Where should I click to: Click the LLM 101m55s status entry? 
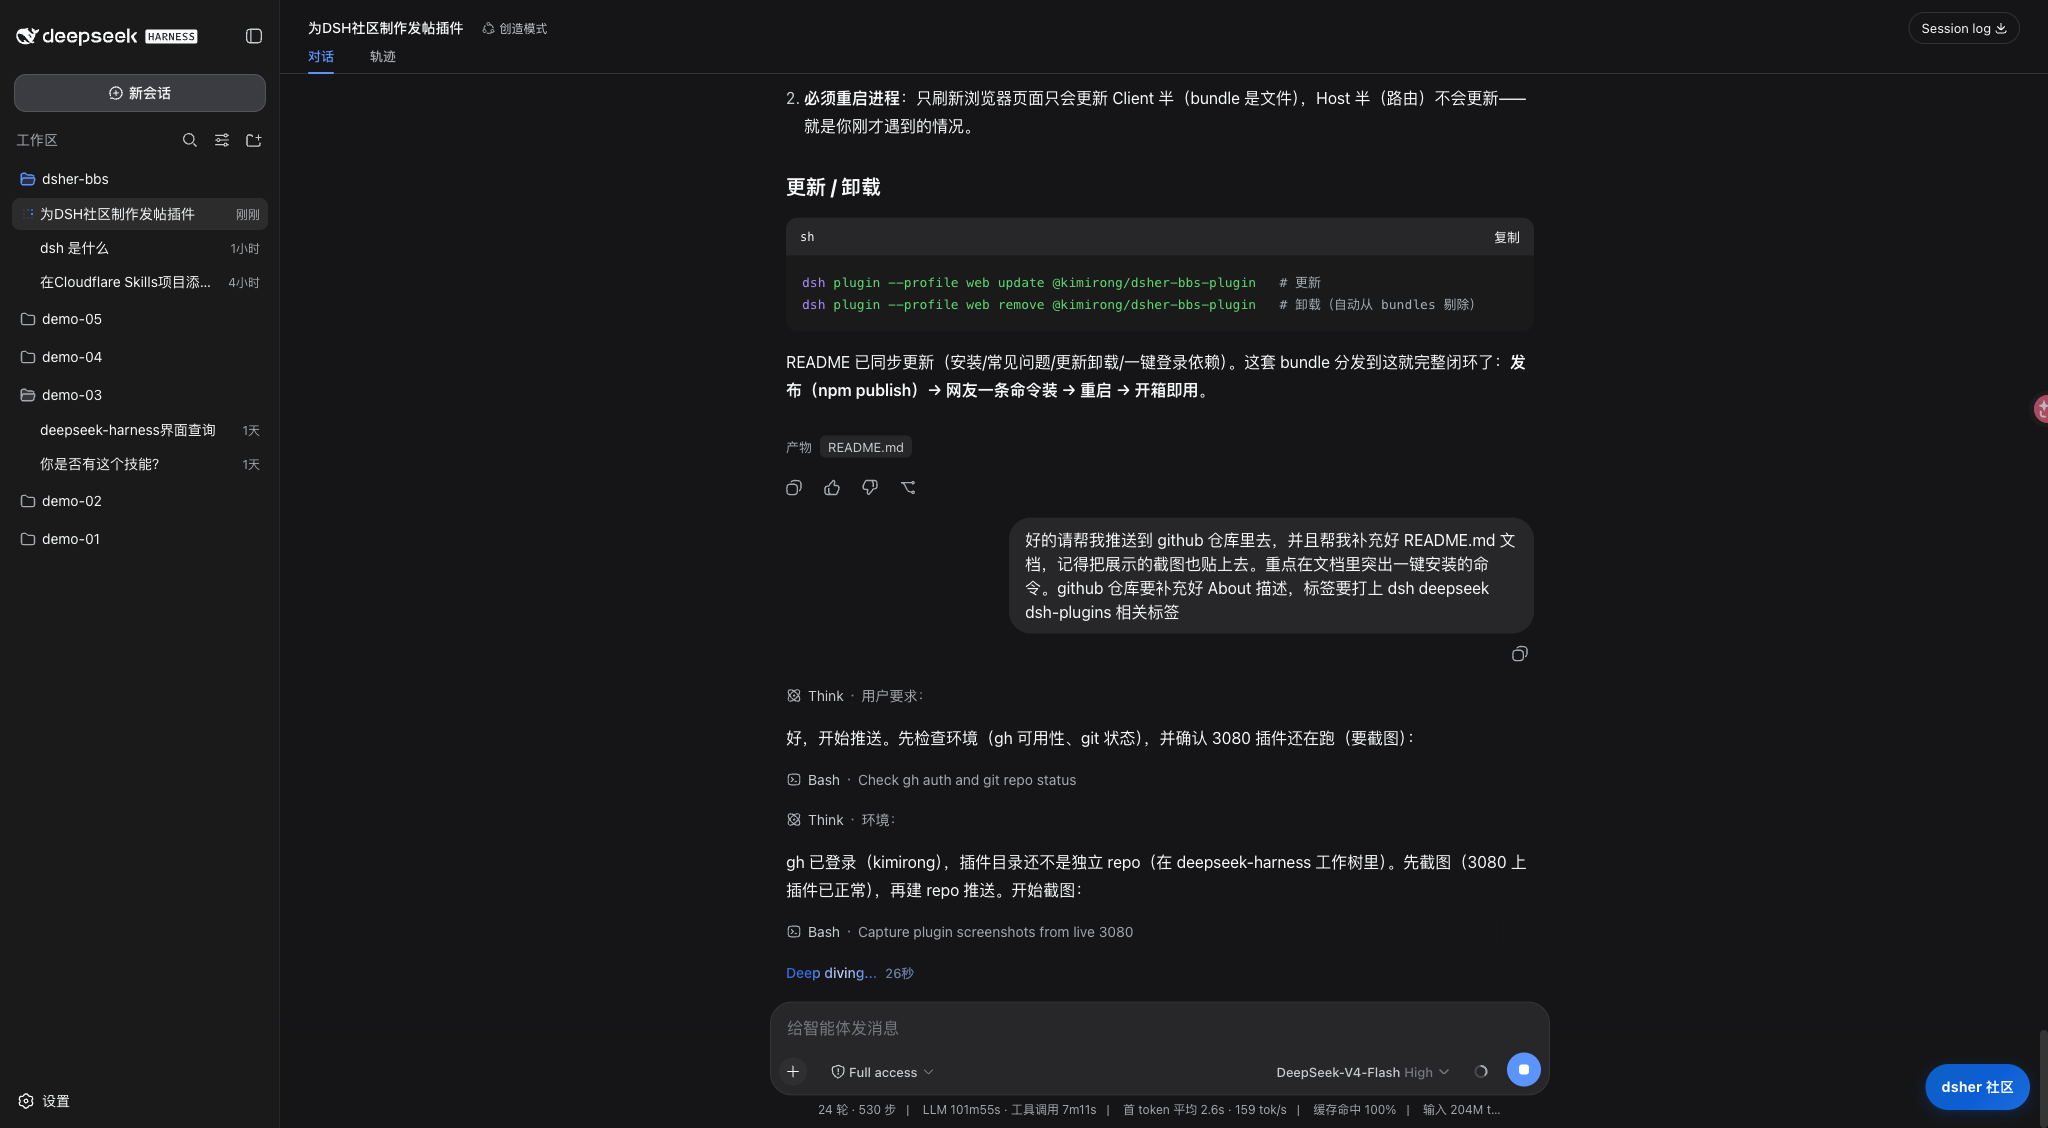1009,1110
